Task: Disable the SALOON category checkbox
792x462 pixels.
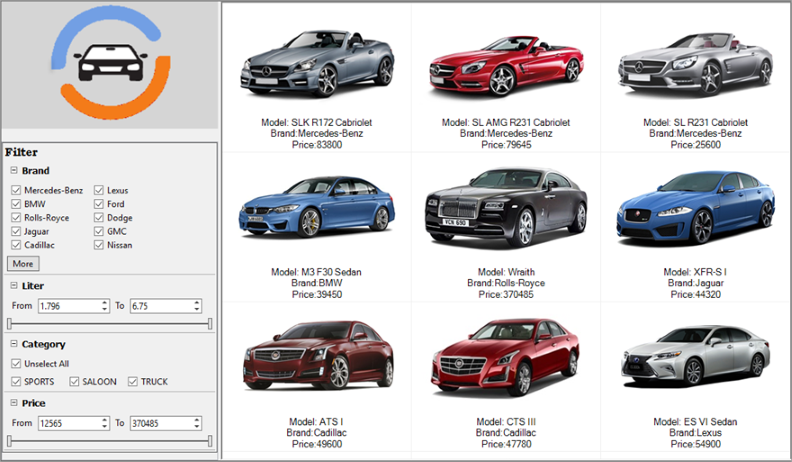Action: pyautogui.click(x=75, y=382)
